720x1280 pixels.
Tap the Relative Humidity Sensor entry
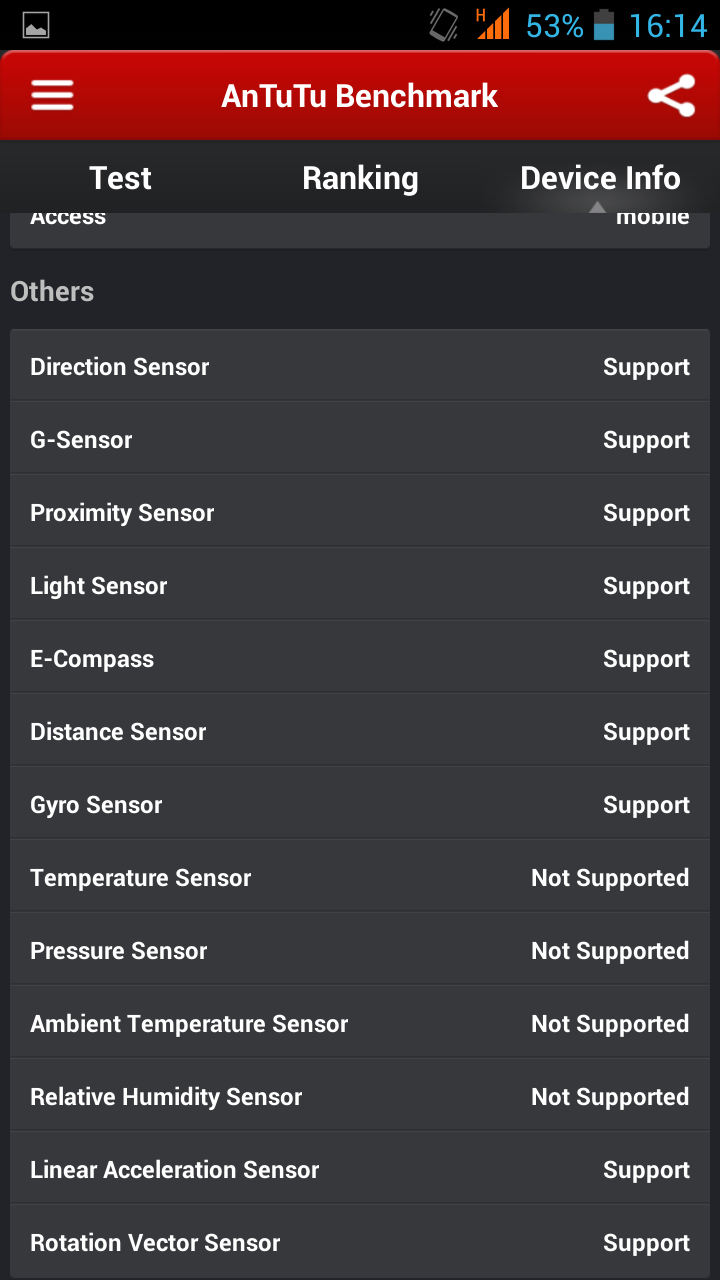click(x=360, y=1096)
